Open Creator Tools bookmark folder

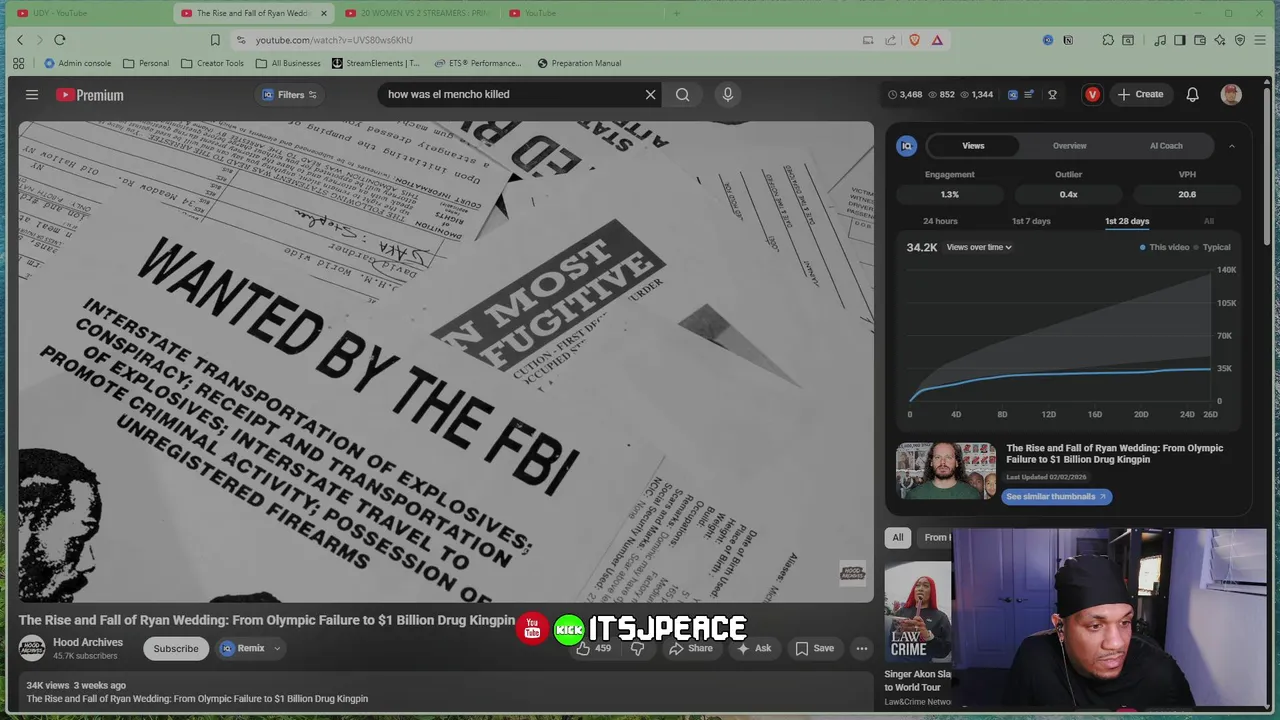(212, 63)
